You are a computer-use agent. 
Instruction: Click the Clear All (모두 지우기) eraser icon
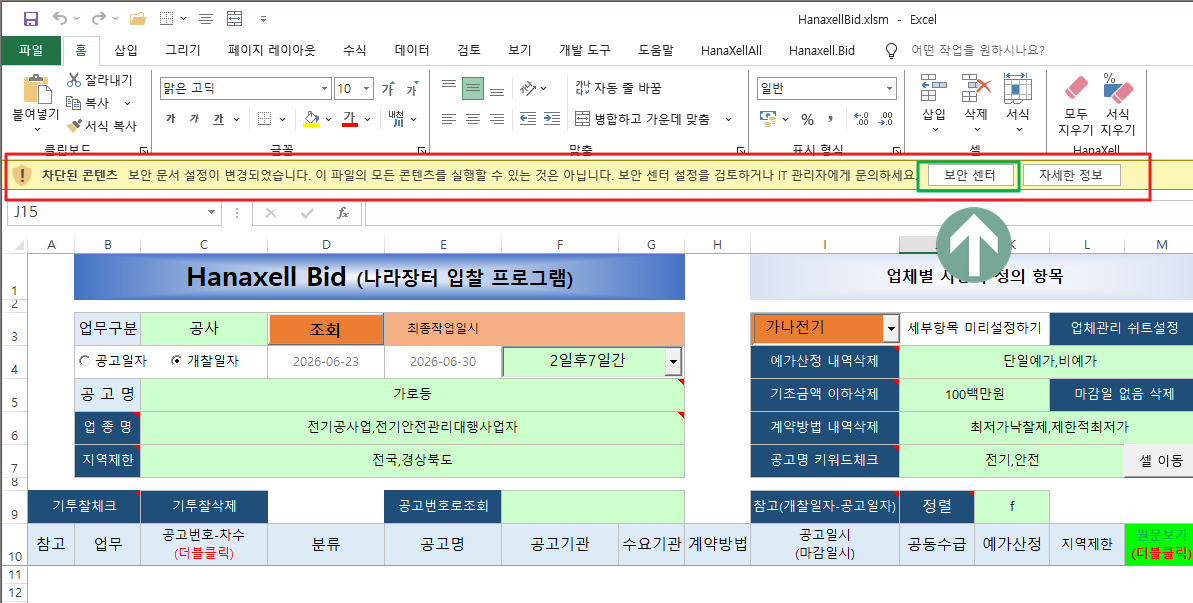(x=1076, y=89)
